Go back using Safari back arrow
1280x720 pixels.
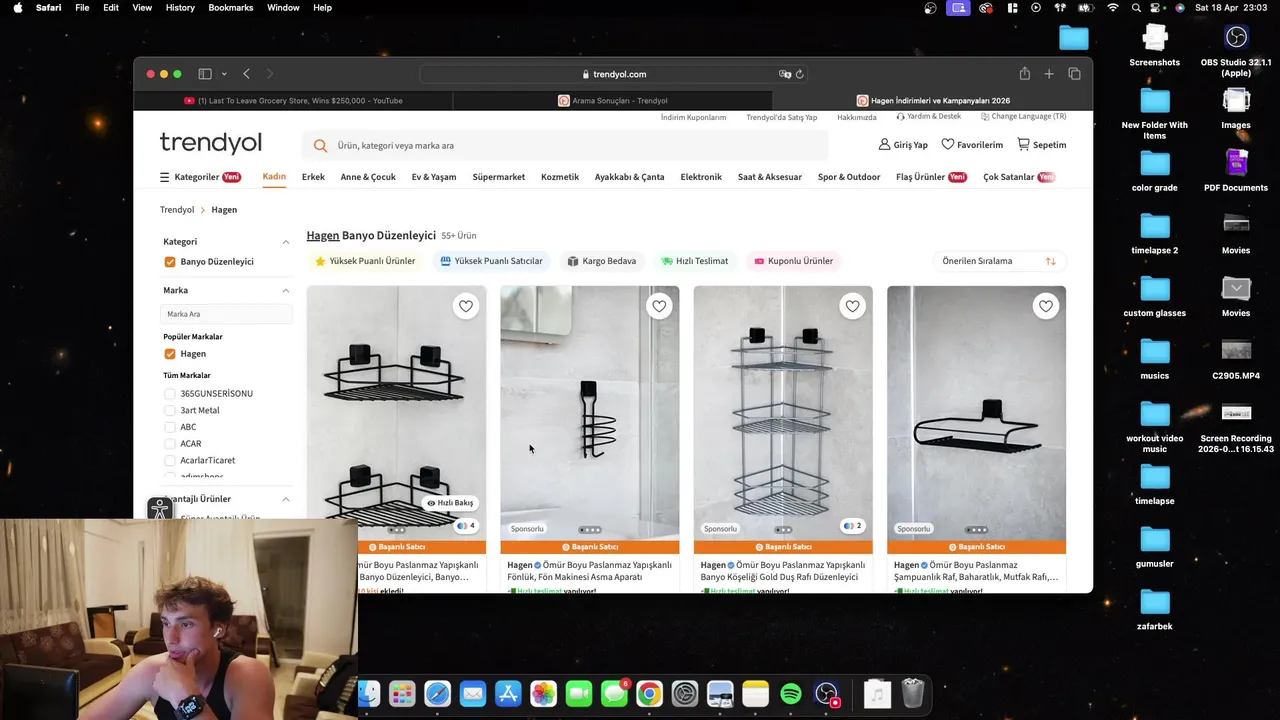tap(246, 74)
